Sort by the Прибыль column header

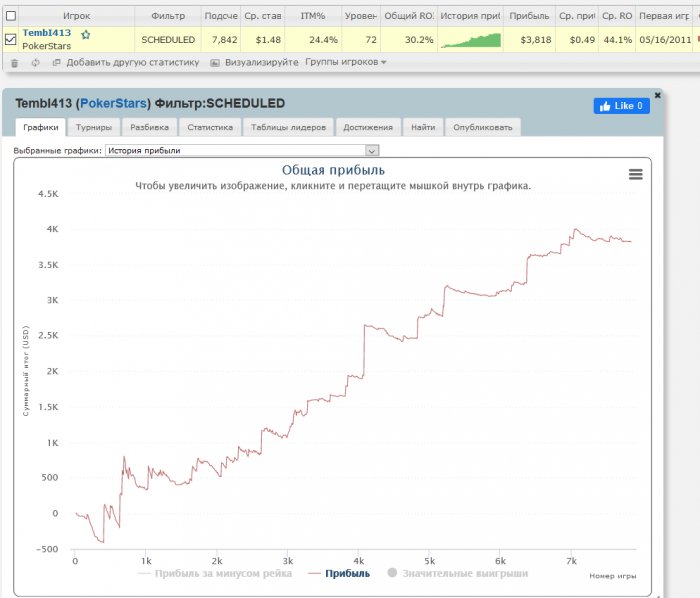point(529,16)
